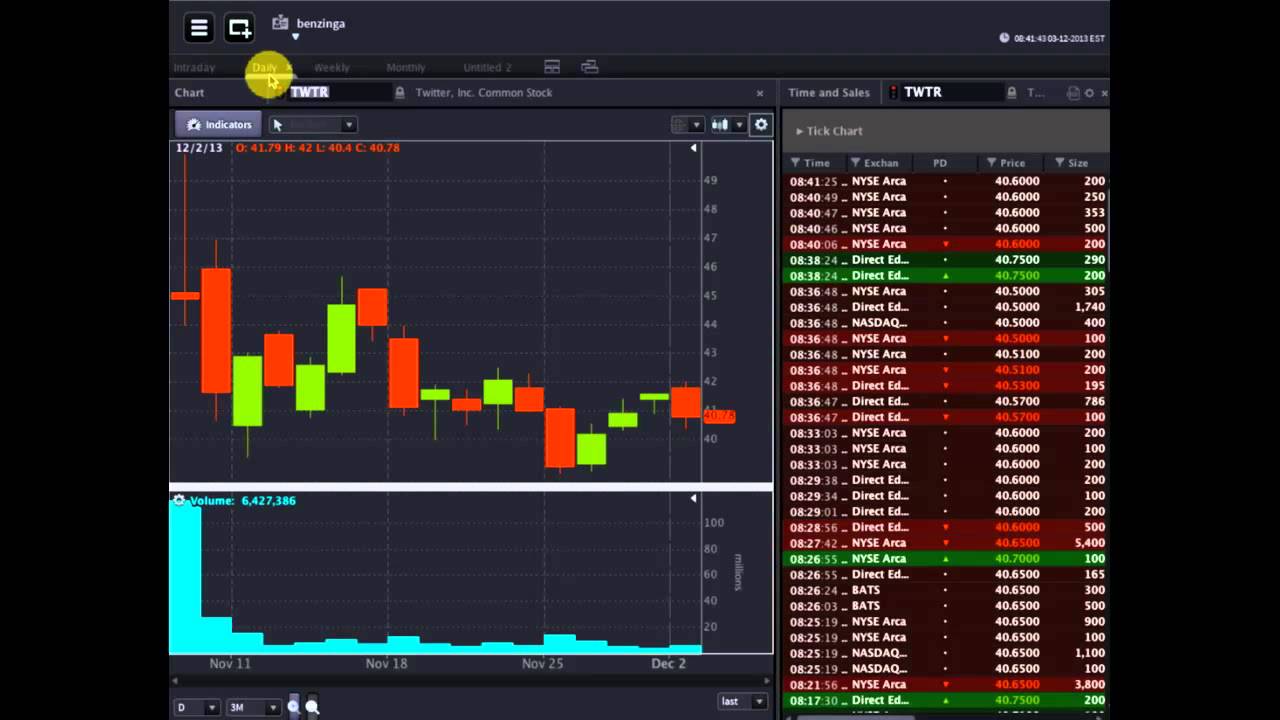Select the 08:21:56 trade with size 3,800
Viewport: 1280px width, 720px height.
946,685
